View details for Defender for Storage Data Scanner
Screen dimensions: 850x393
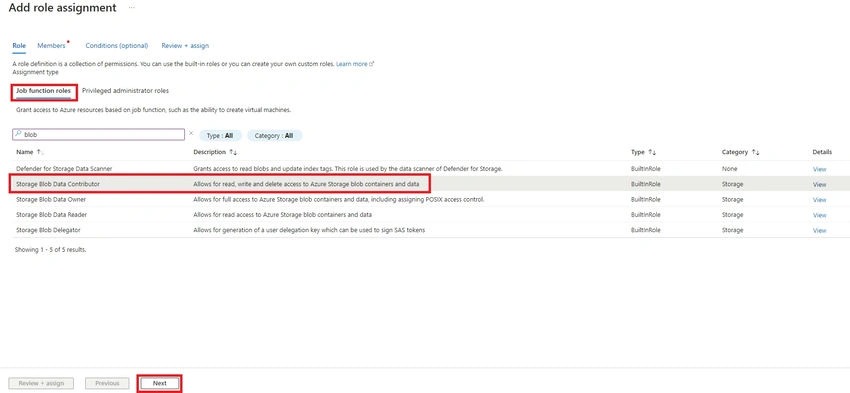pos(820,169)
